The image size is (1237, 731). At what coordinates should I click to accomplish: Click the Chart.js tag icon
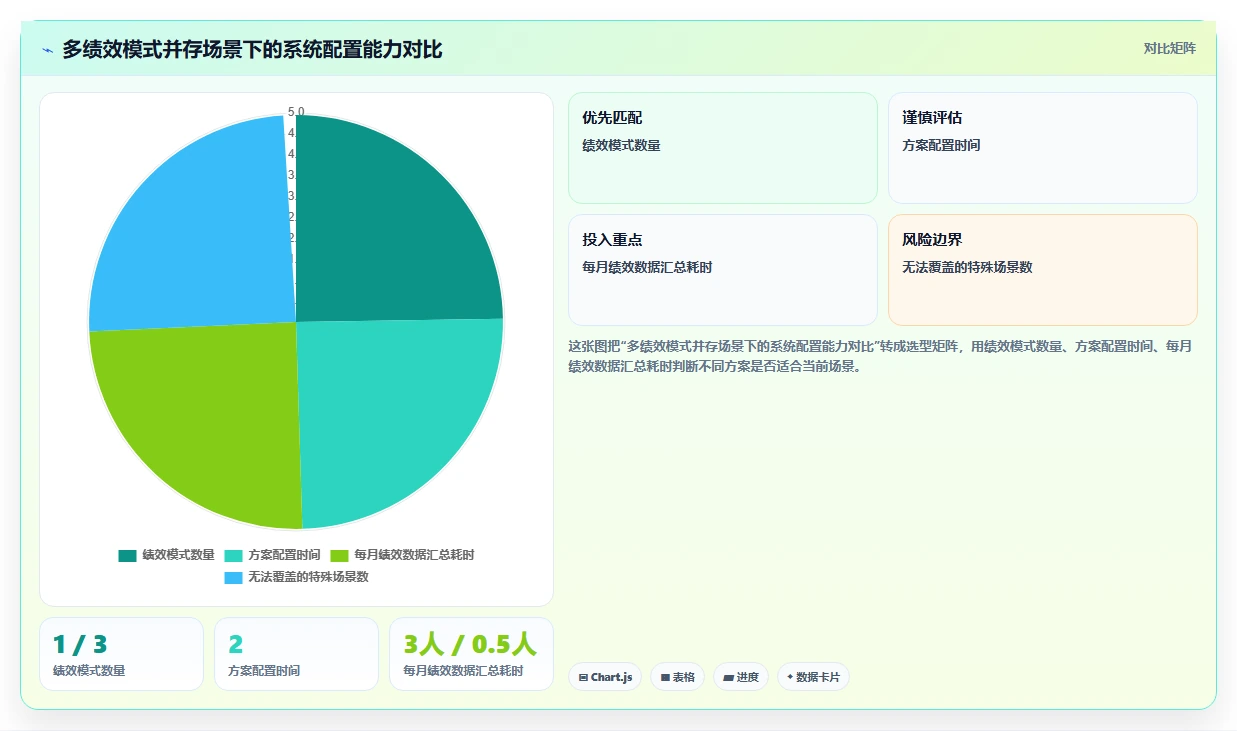583,677
